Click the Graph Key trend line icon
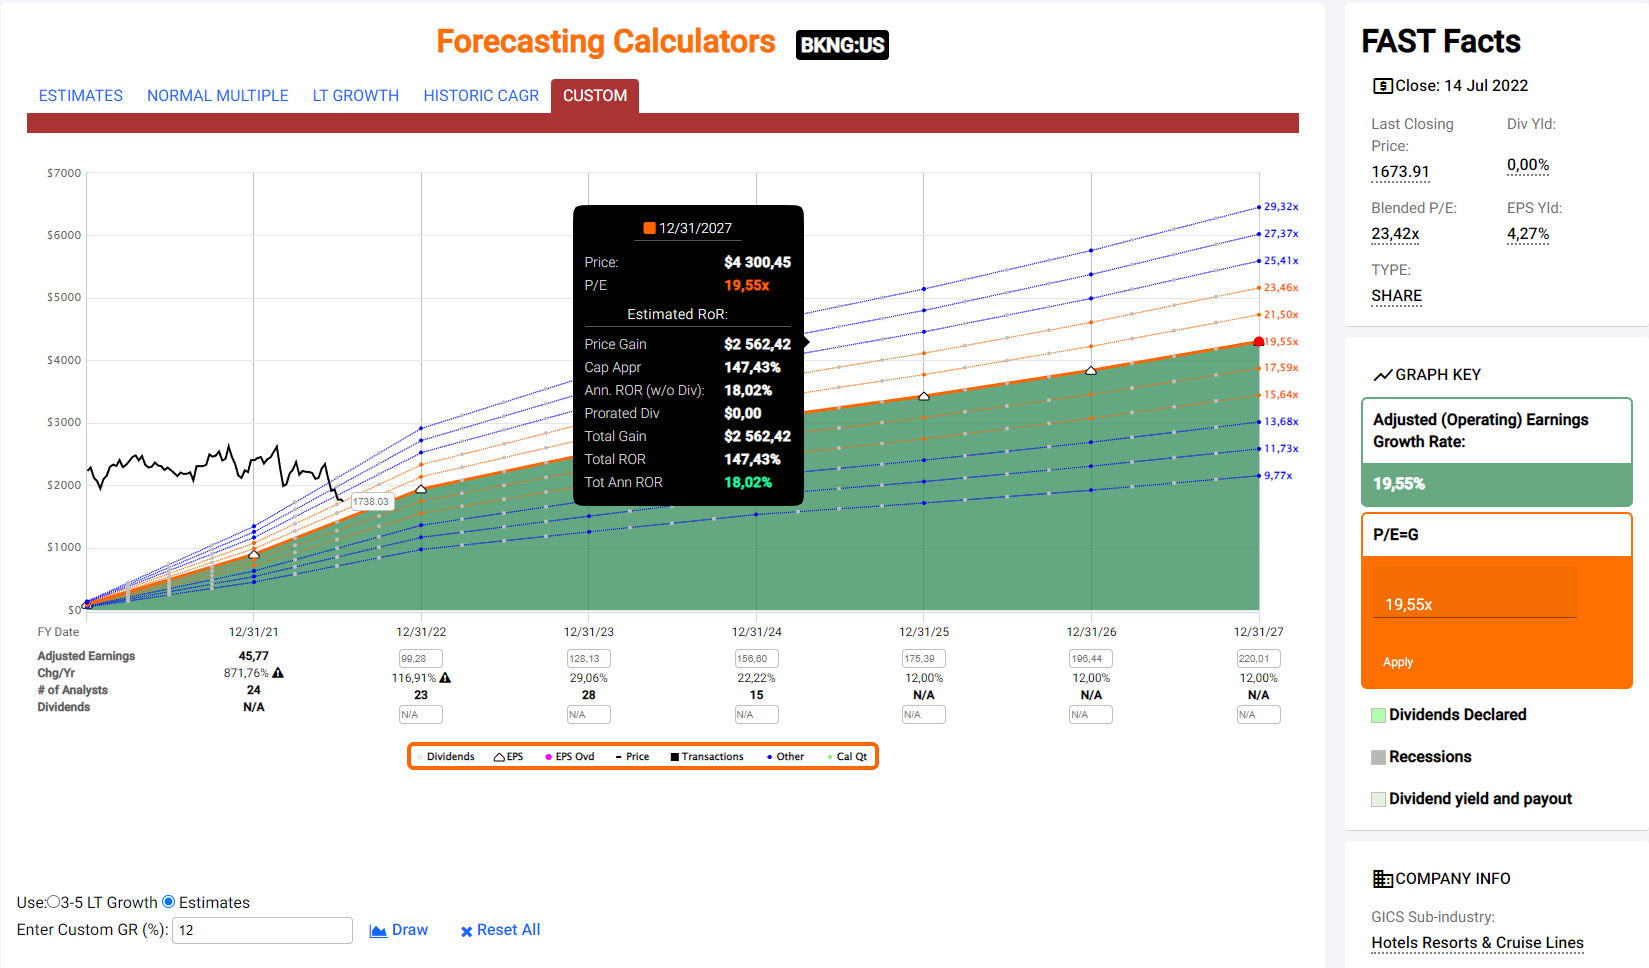This screenshot has height=968, width=1649. 1382,375
